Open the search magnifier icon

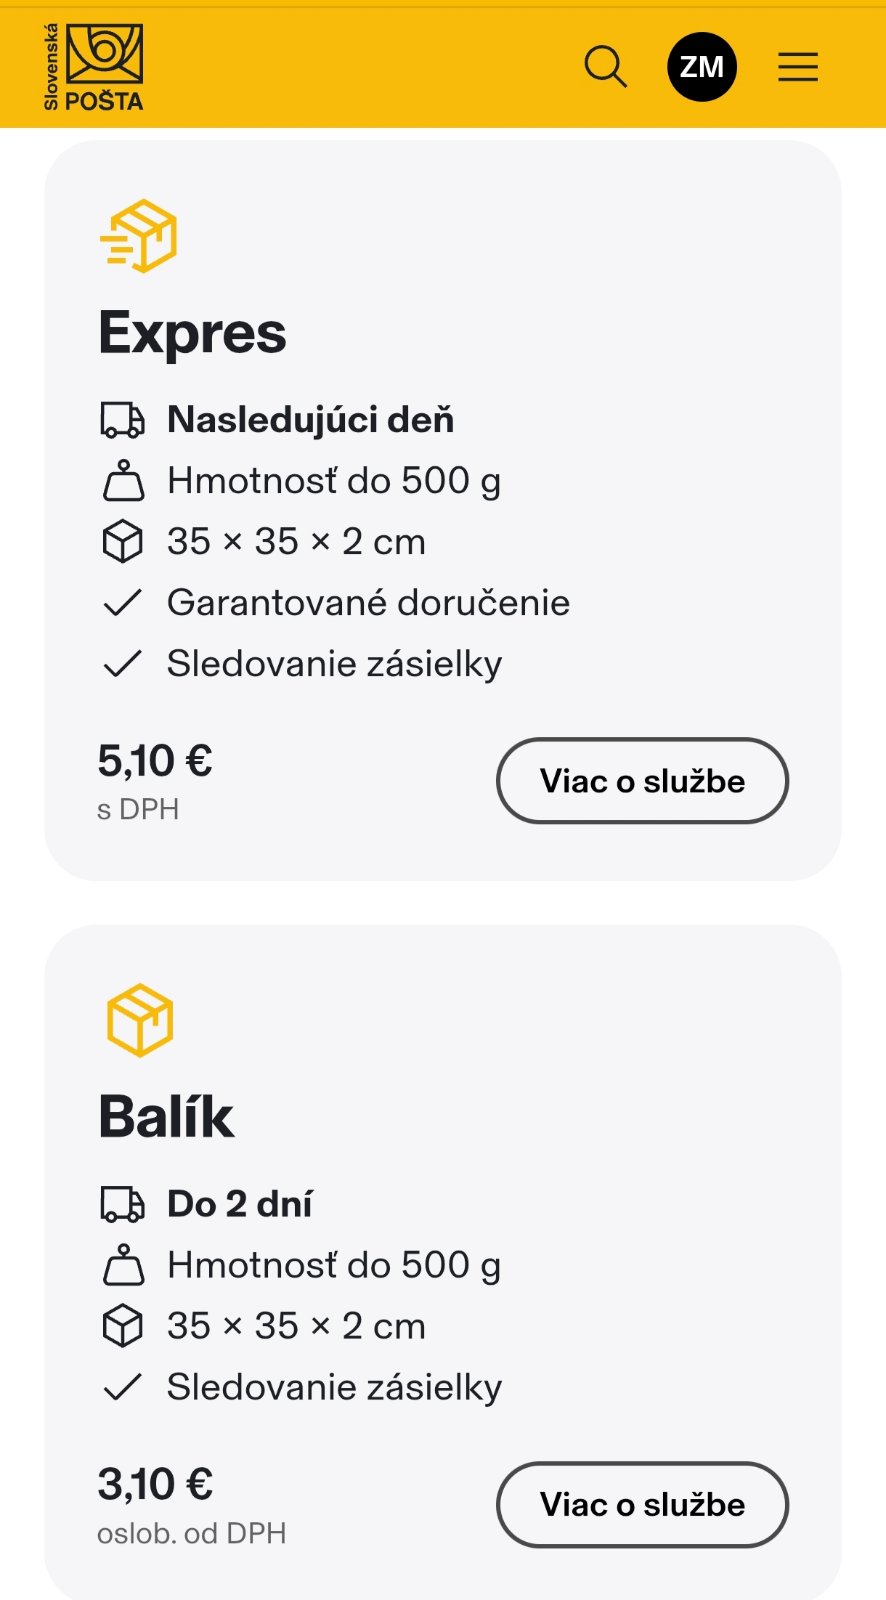[605, 67]
